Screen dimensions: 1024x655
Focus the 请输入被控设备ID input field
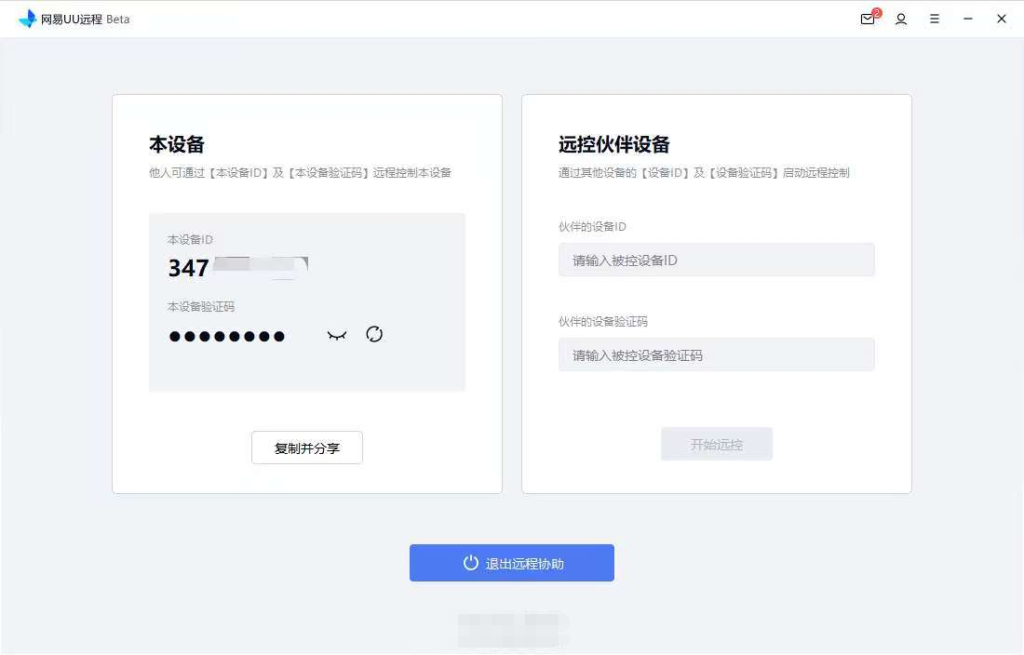(716, 260)
